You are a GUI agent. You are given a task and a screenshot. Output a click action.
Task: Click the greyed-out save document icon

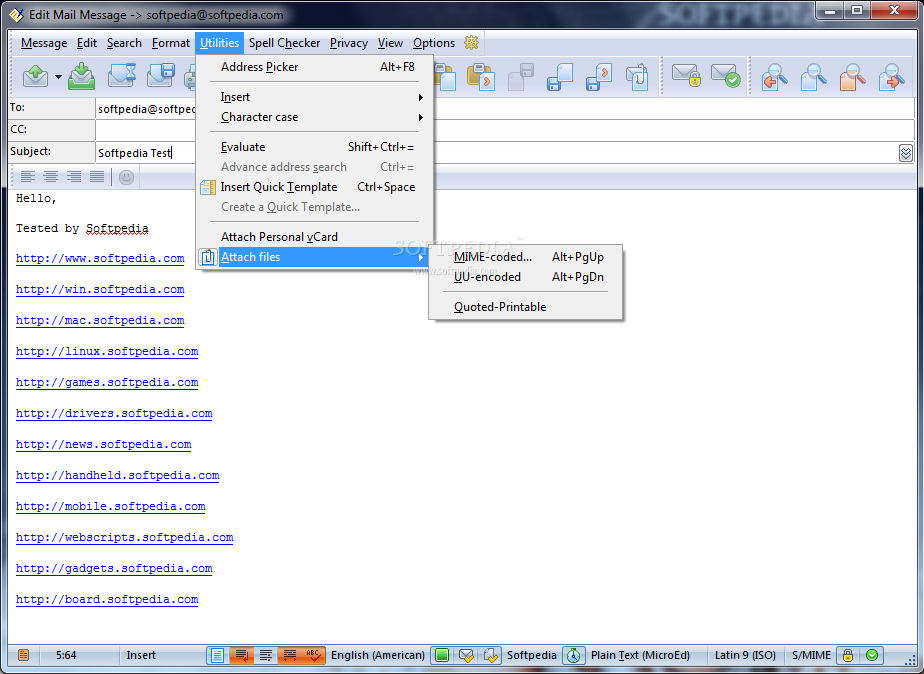click(x=521, y=77)
